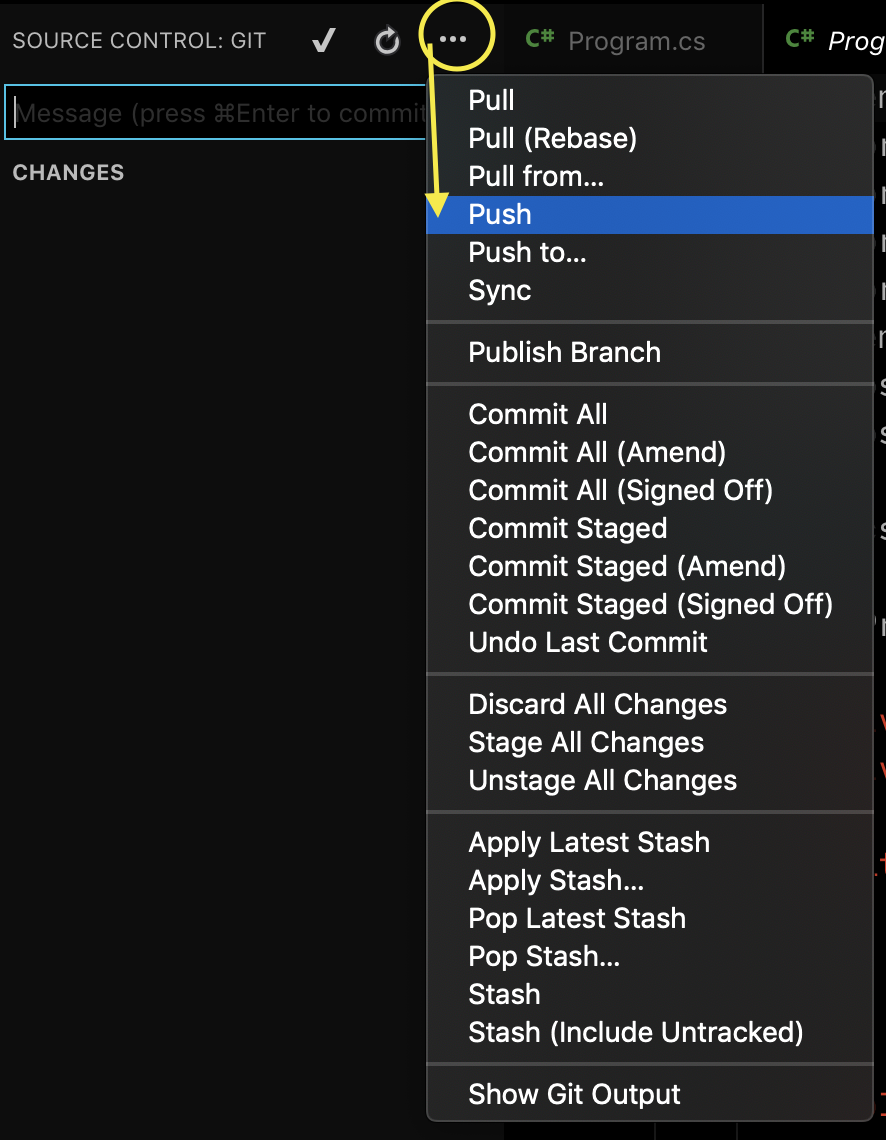Open Show Git Output

(x=574, y=1094)
